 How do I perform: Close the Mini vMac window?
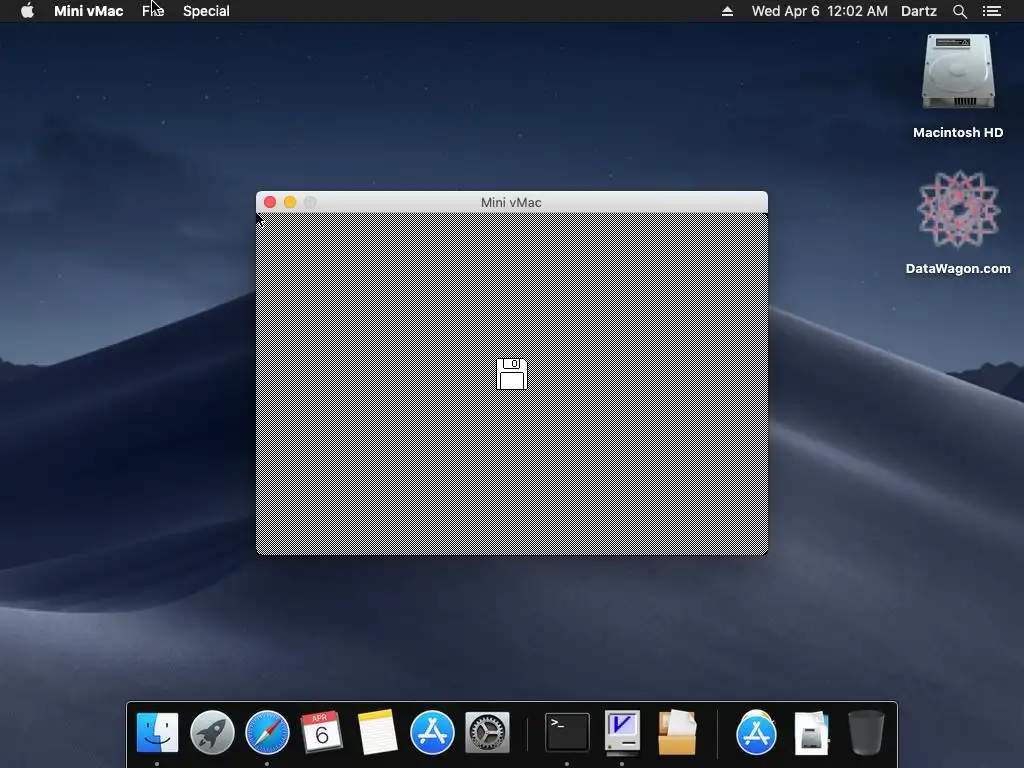[270, 202]
